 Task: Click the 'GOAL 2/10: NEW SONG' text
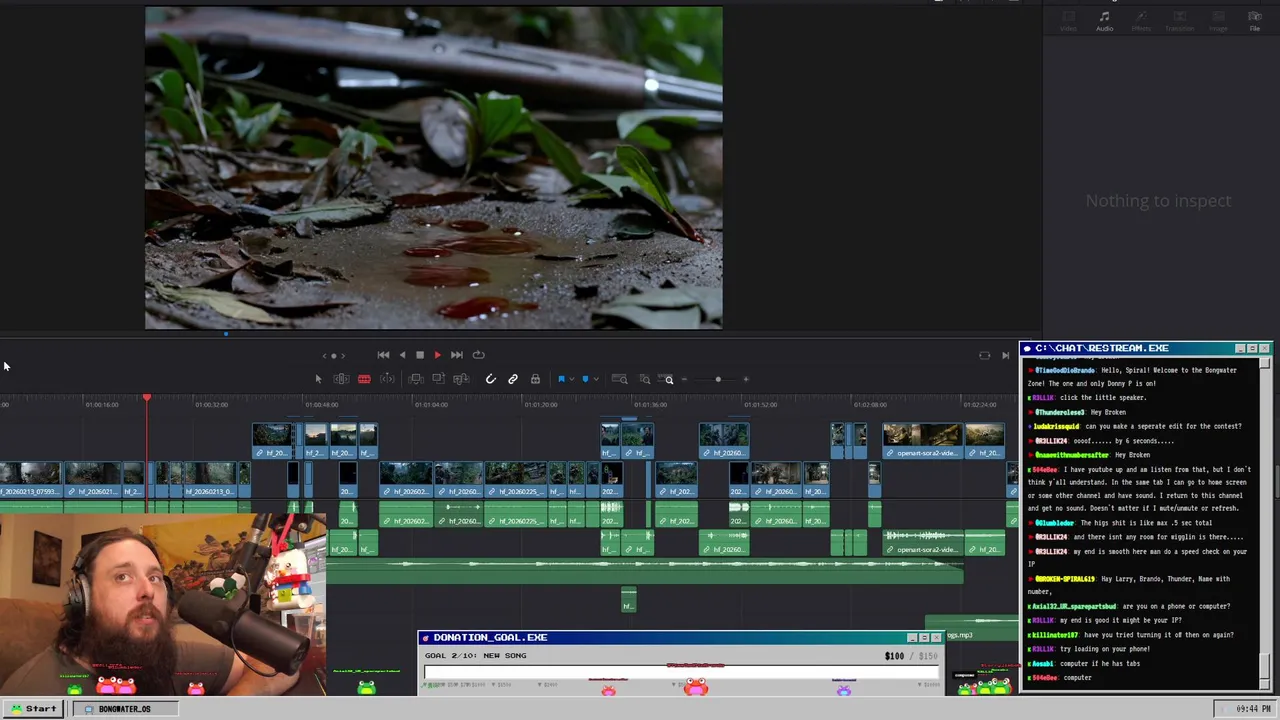pos(475,656)
